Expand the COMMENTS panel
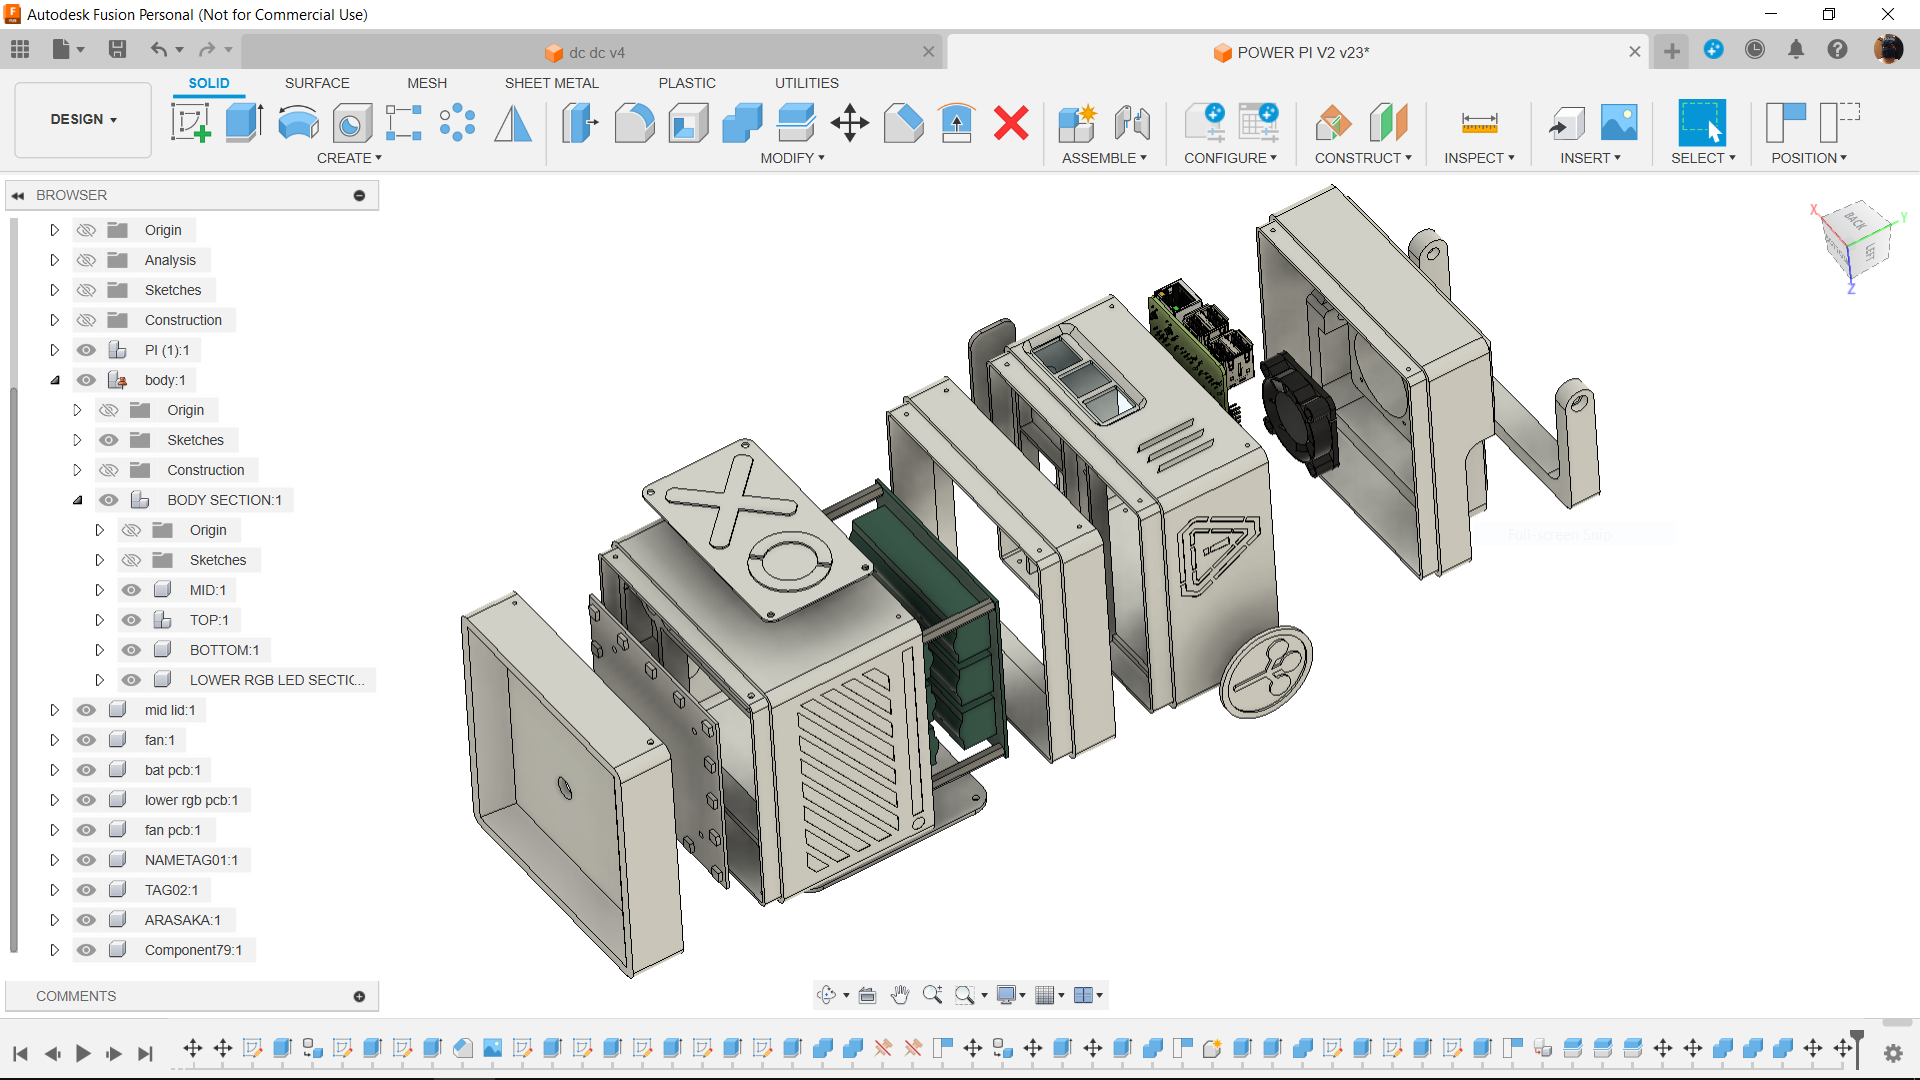1920x1080 pixels. pos(360,996)
